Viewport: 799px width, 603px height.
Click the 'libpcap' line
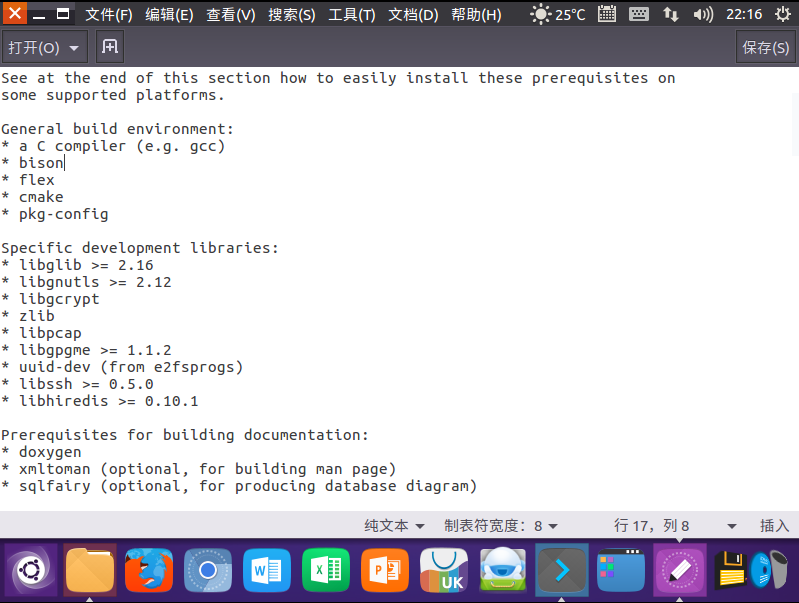click(41, 333)
